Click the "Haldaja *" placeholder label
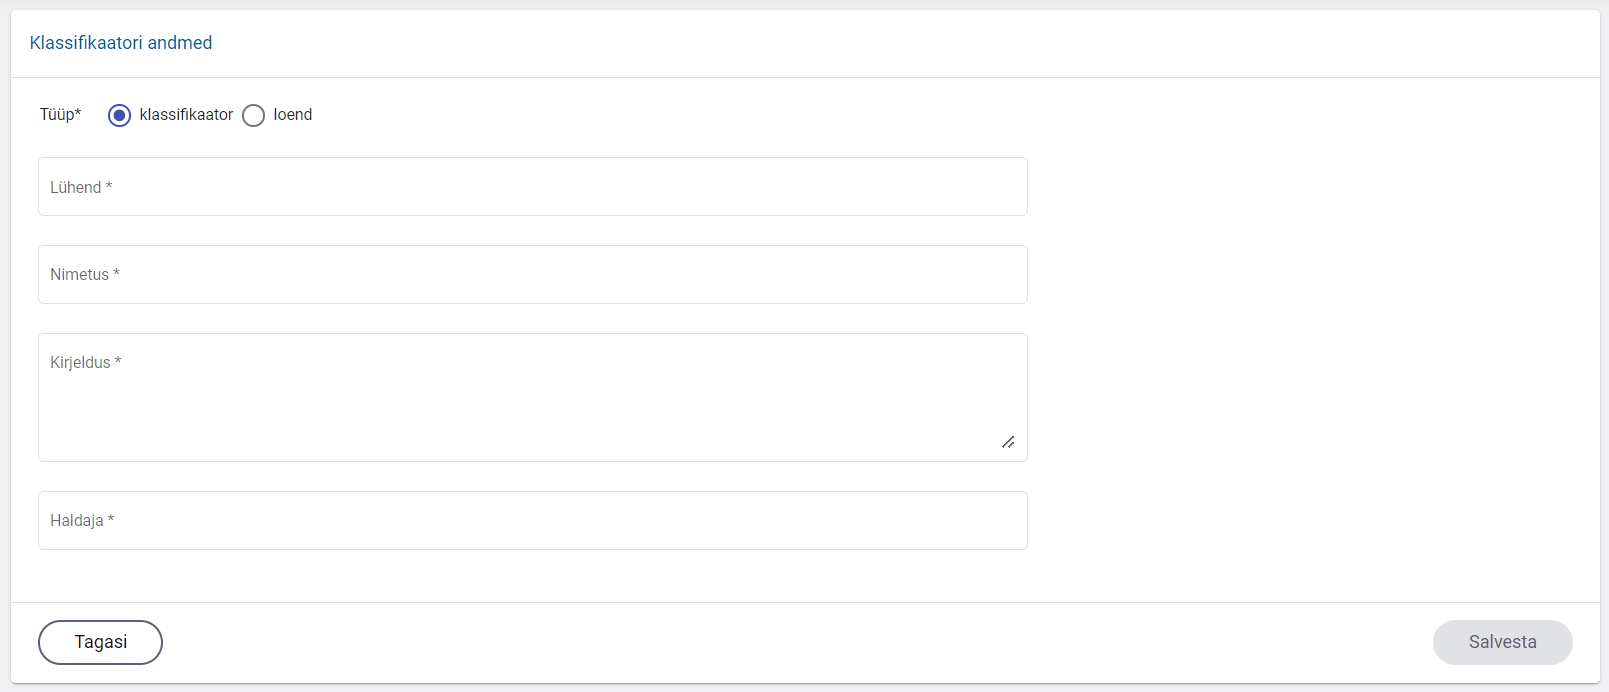The height and width of the screenshot is (692, 1609). (82, 521)
